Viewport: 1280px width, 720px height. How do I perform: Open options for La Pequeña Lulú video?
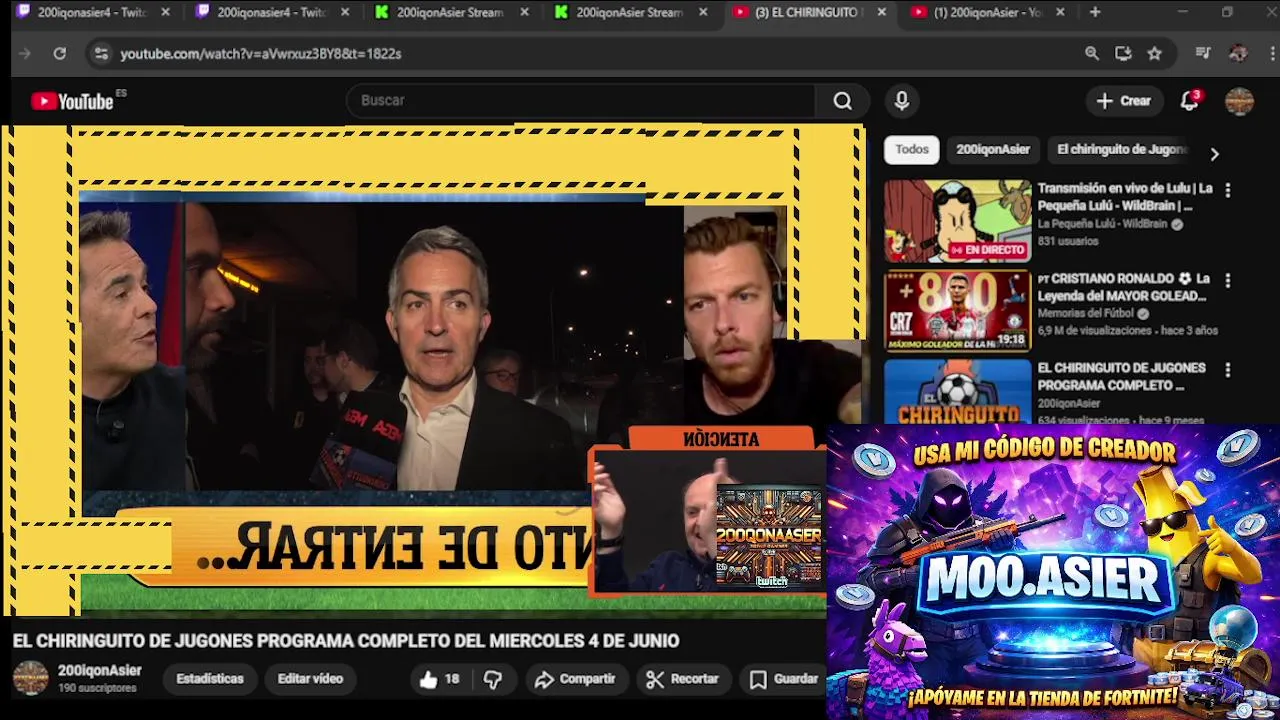tap(1228, 190)
